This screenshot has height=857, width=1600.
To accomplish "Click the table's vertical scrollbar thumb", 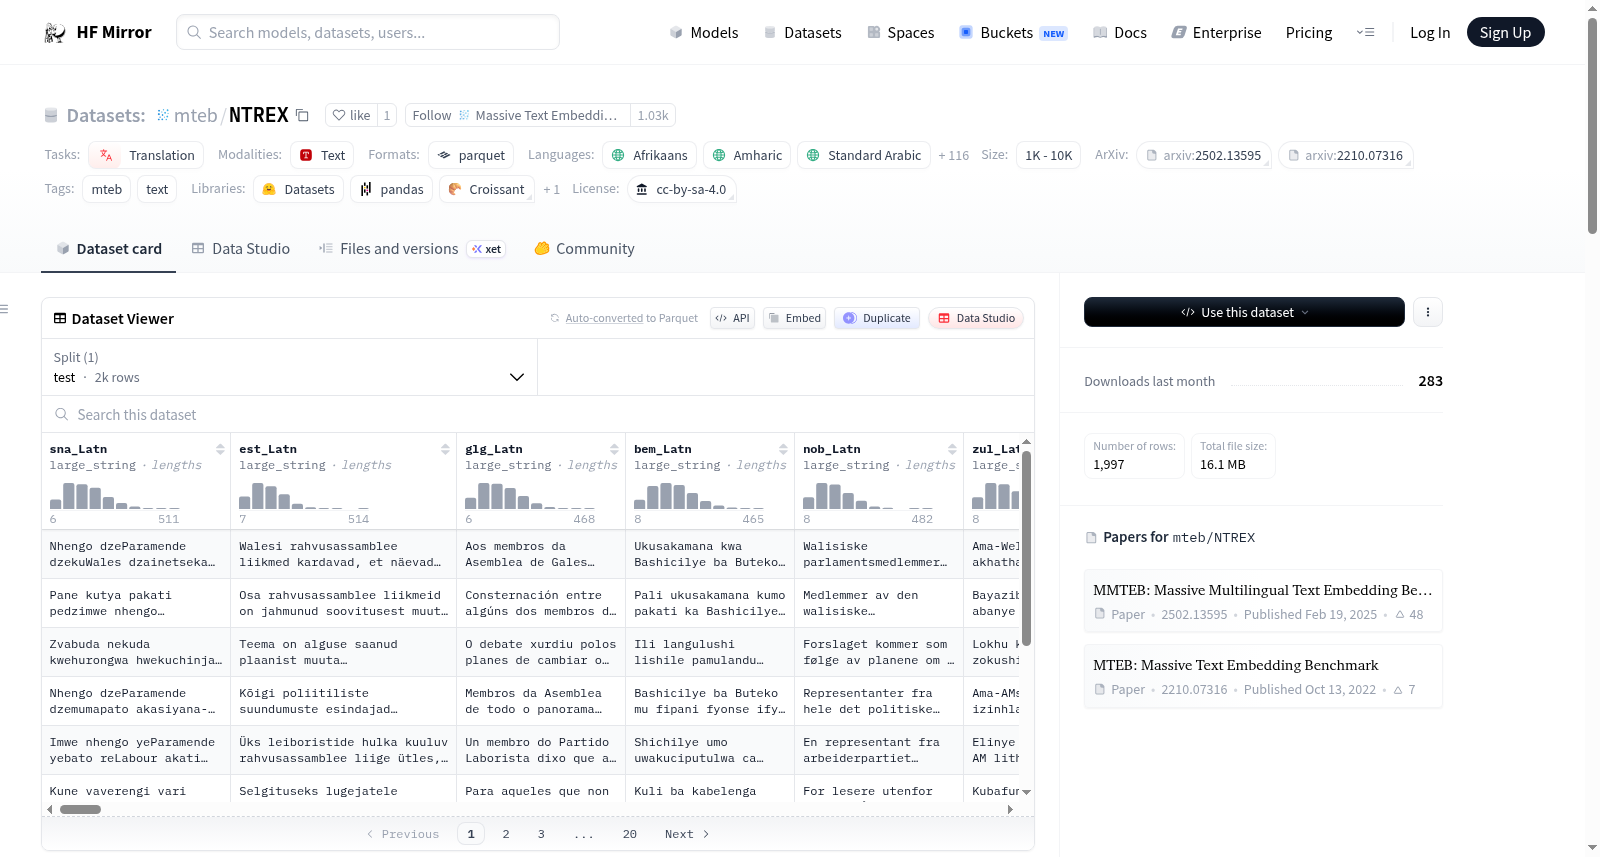I will pos(1026,548).
